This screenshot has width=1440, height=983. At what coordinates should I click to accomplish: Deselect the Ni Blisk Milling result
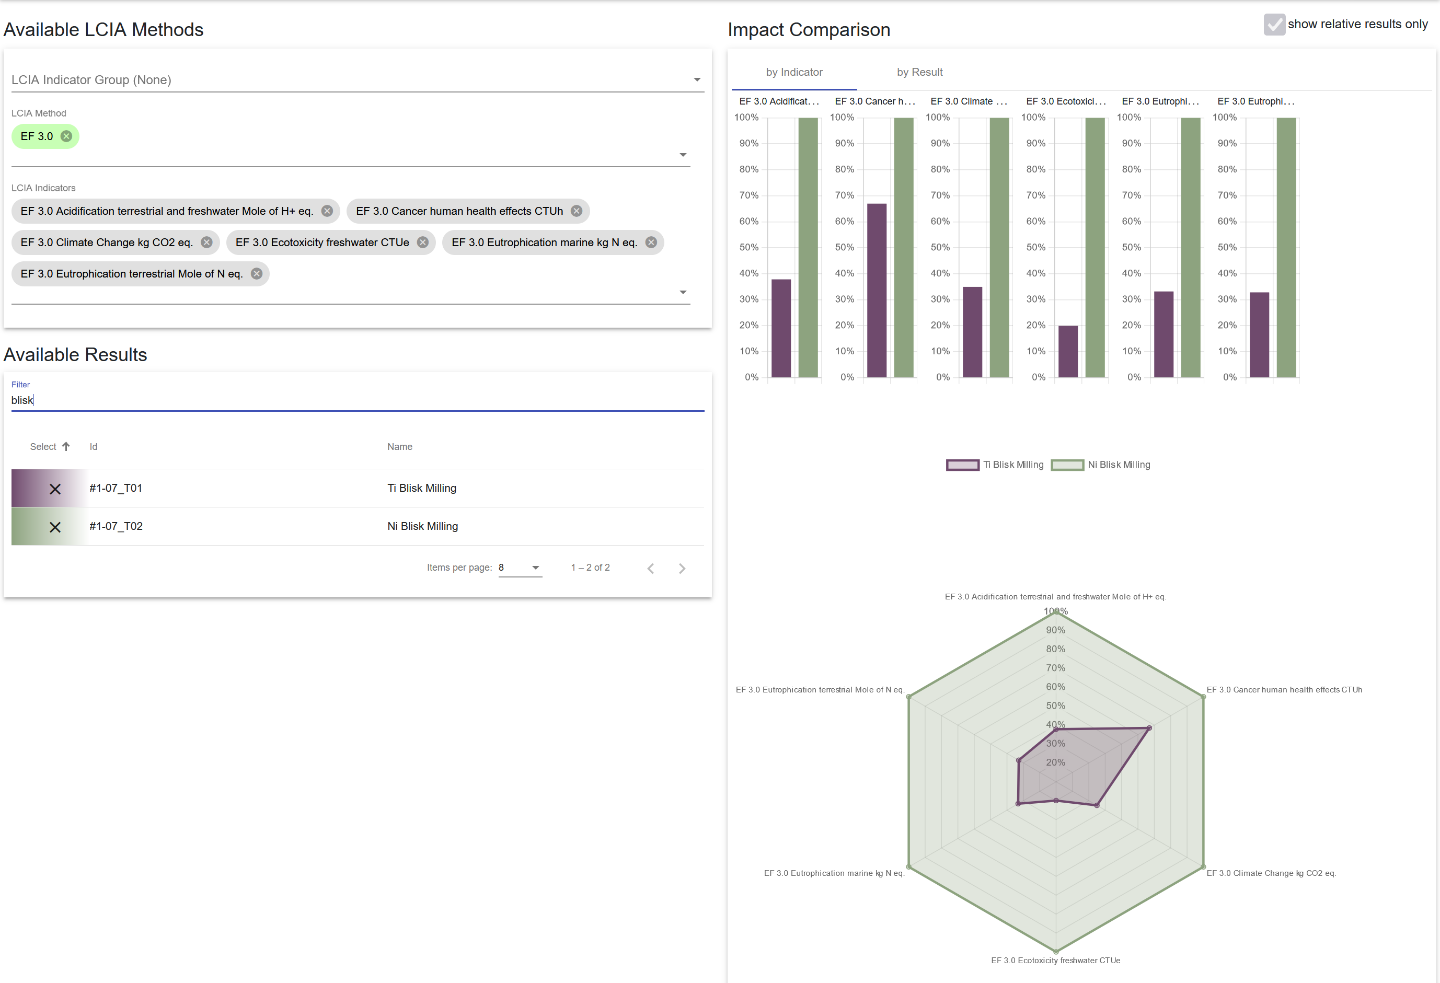tap(55, 527)
